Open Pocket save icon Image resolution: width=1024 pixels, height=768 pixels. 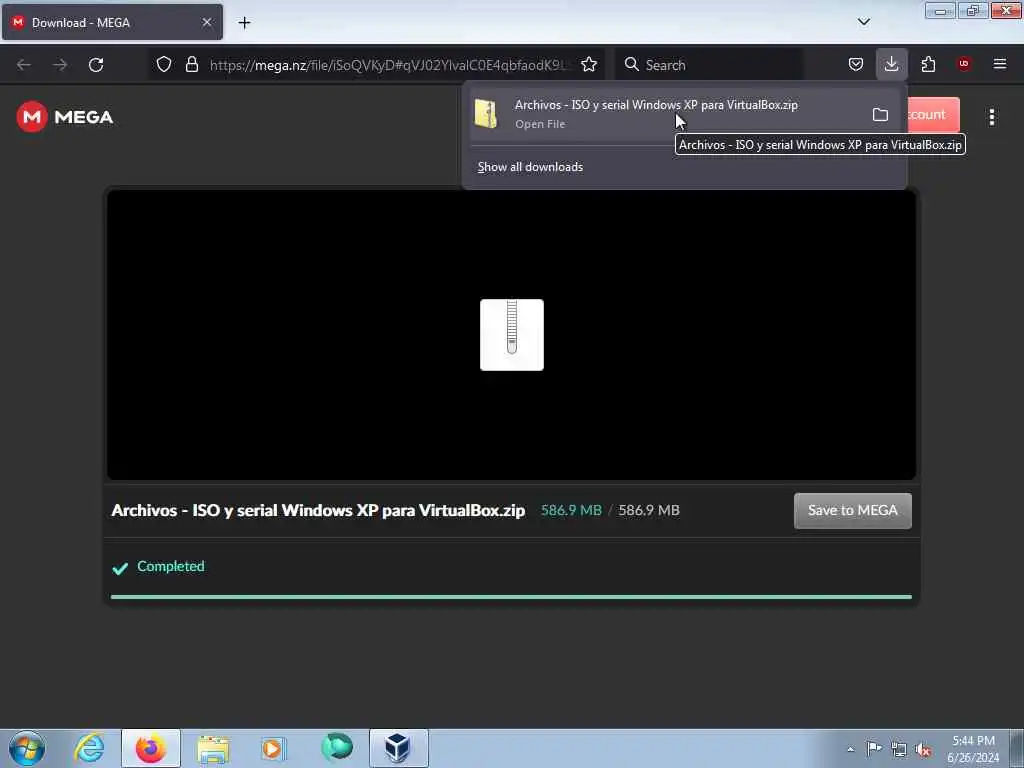[x=856, y=64]
